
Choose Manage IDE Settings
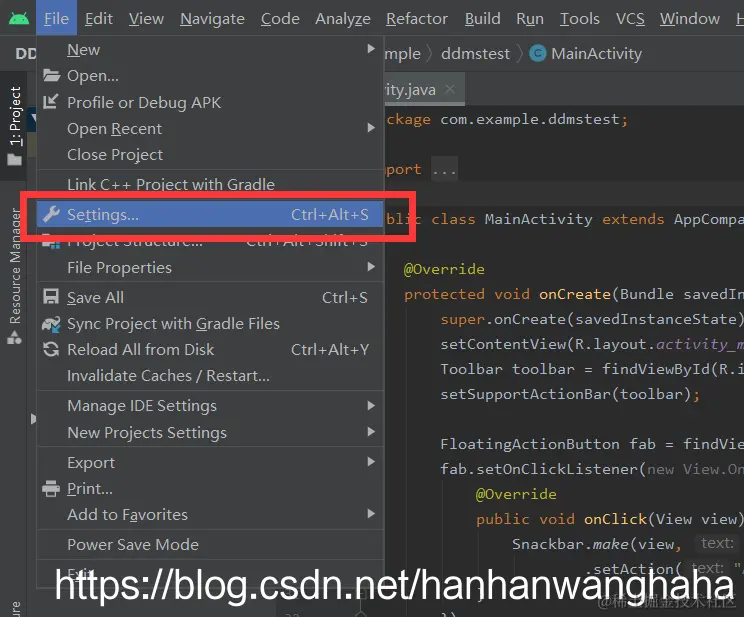[210, 406]
